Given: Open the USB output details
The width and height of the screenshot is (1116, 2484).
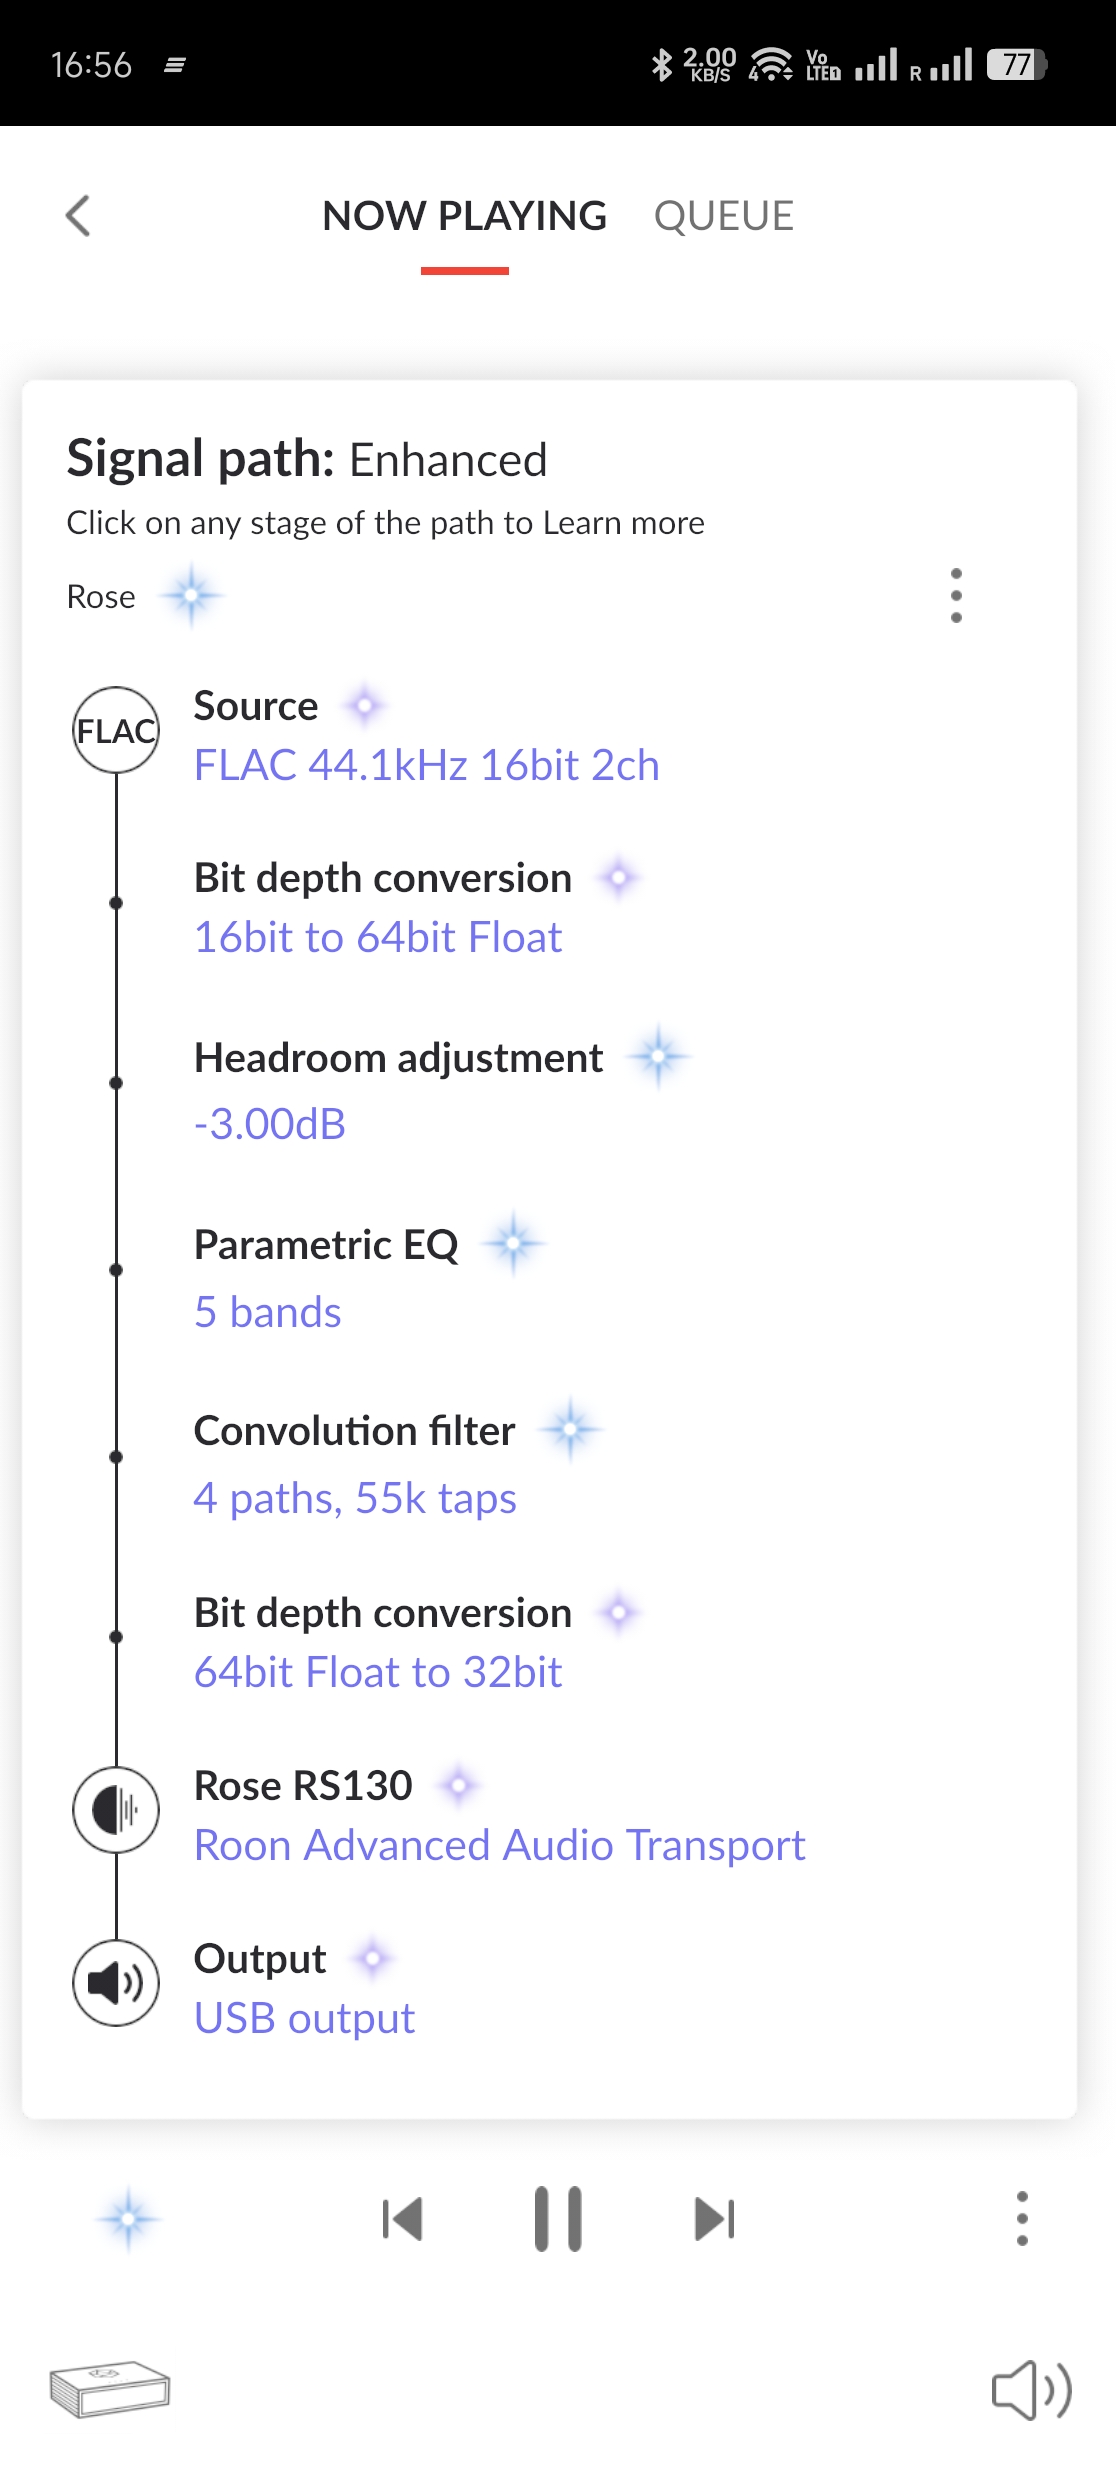Looking at the screenshot, I should tap(304, 2018).
